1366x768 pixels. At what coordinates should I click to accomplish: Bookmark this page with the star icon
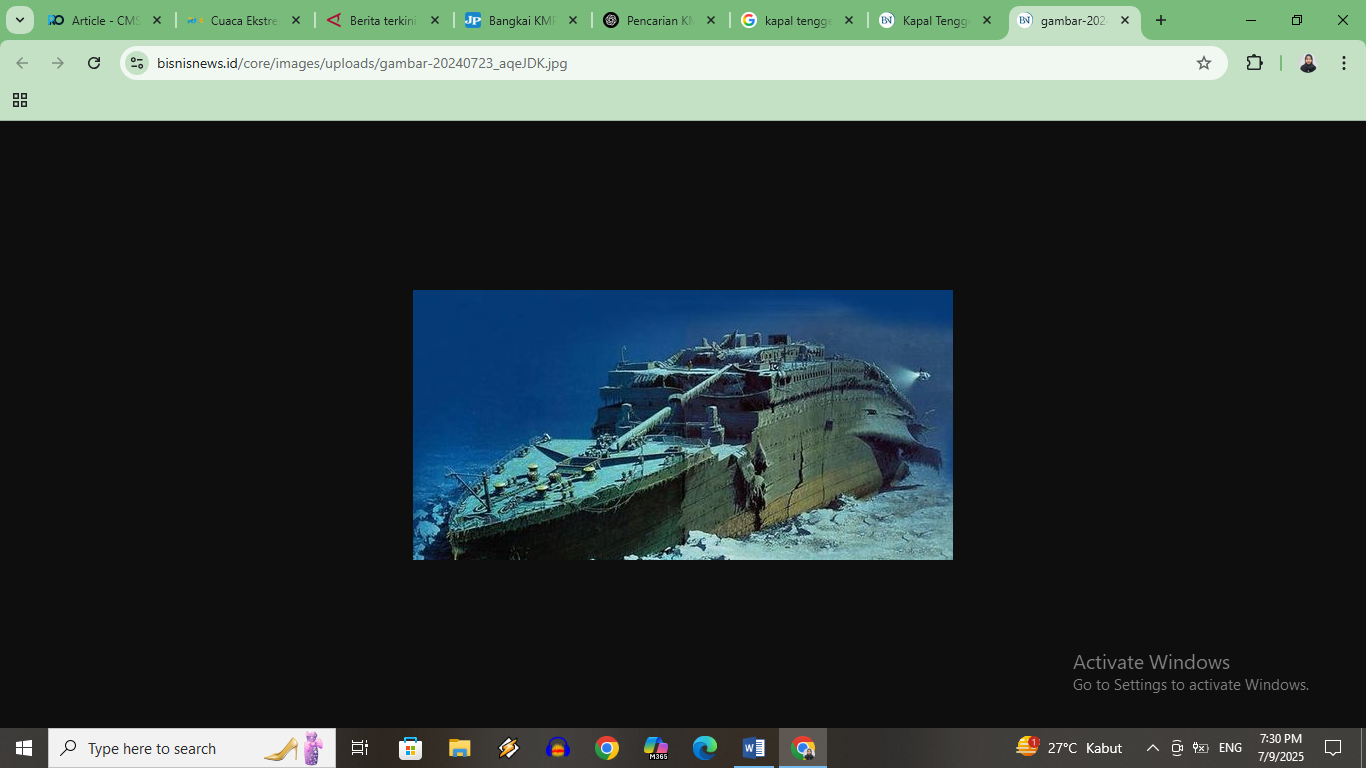pos(1204,63)
